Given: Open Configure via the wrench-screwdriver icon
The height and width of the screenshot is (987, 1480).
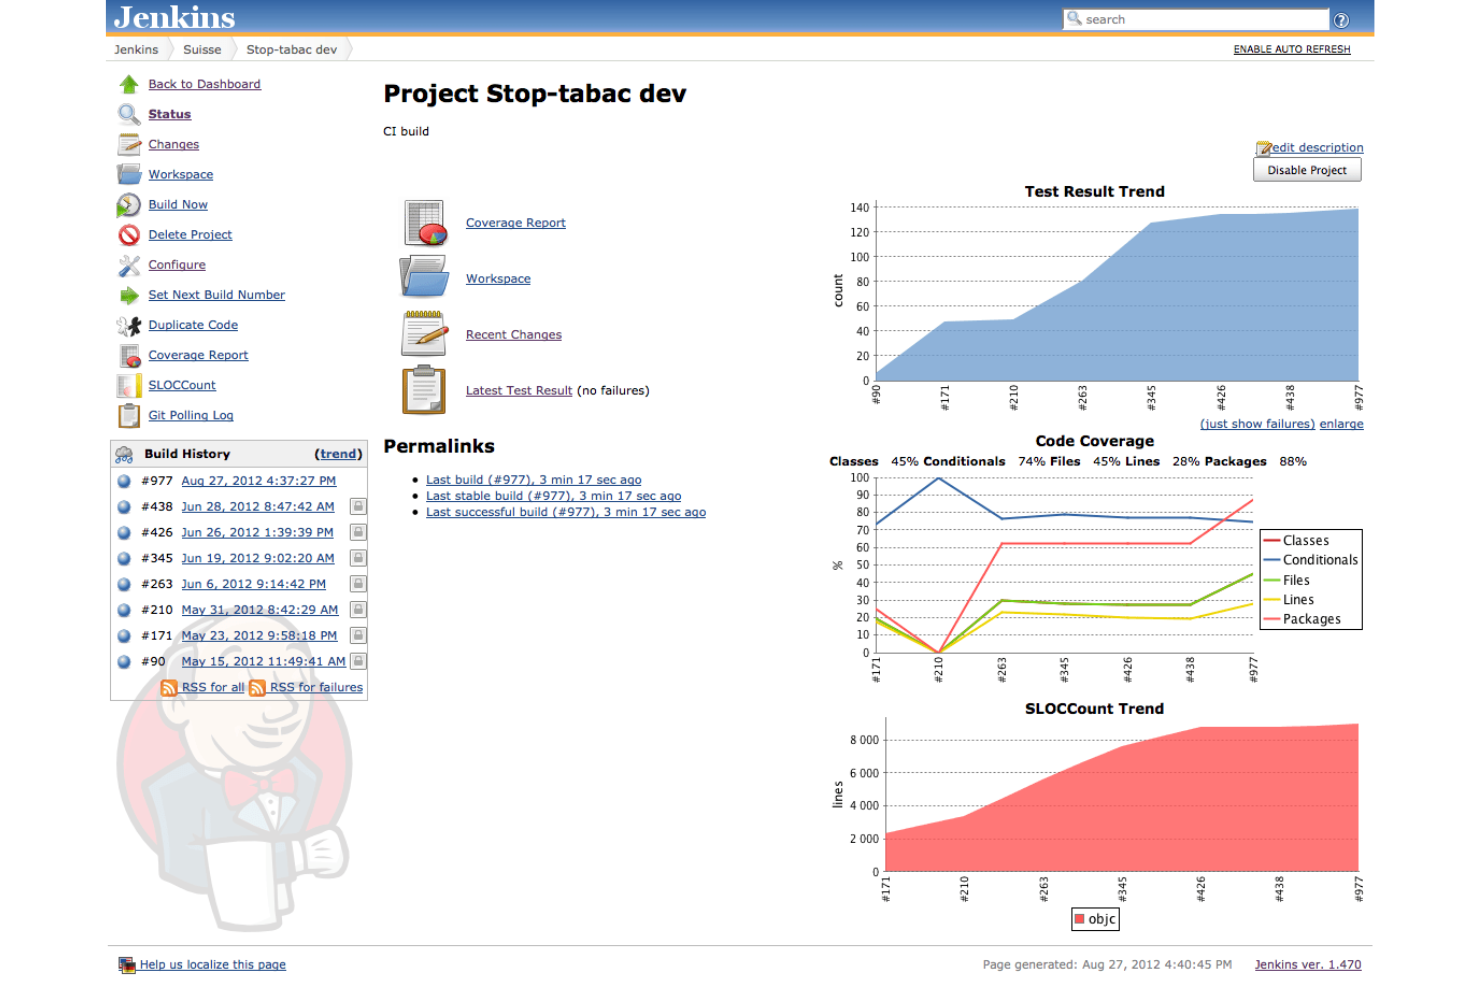Looking at the screenshot, I should click(128, 265).
